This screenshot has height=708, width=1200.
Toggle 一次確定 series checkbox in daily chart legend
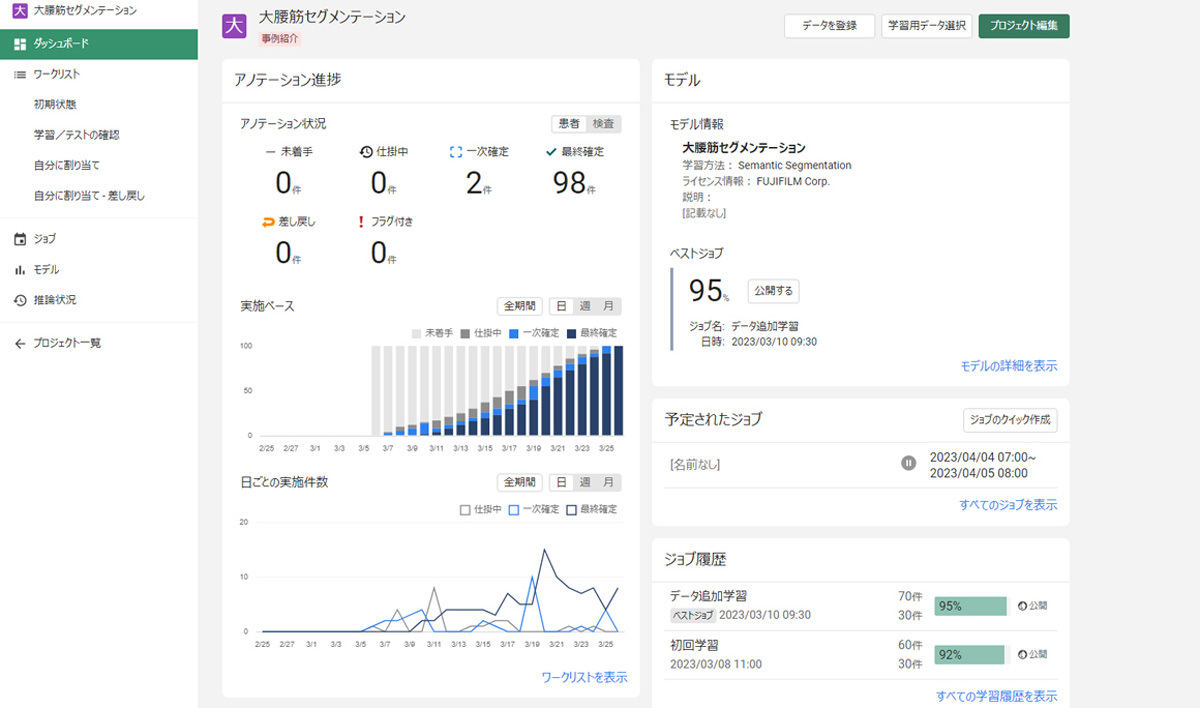tap(514, 509)
